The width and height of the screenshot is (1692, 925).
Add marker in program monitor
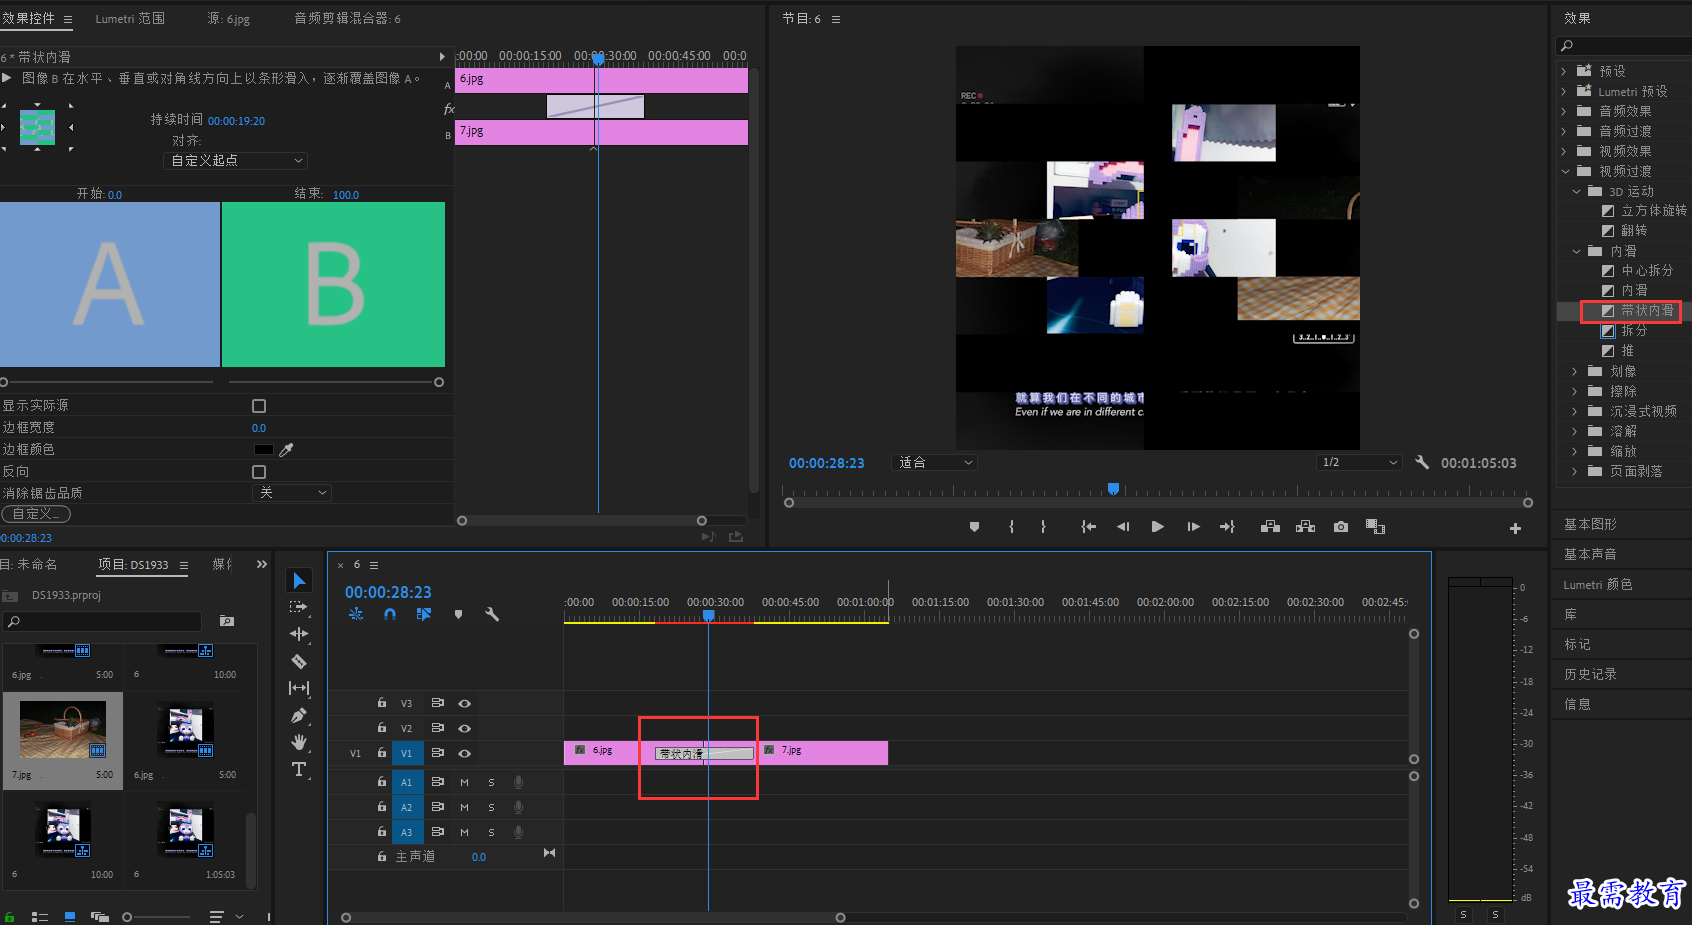pos(974,527)
